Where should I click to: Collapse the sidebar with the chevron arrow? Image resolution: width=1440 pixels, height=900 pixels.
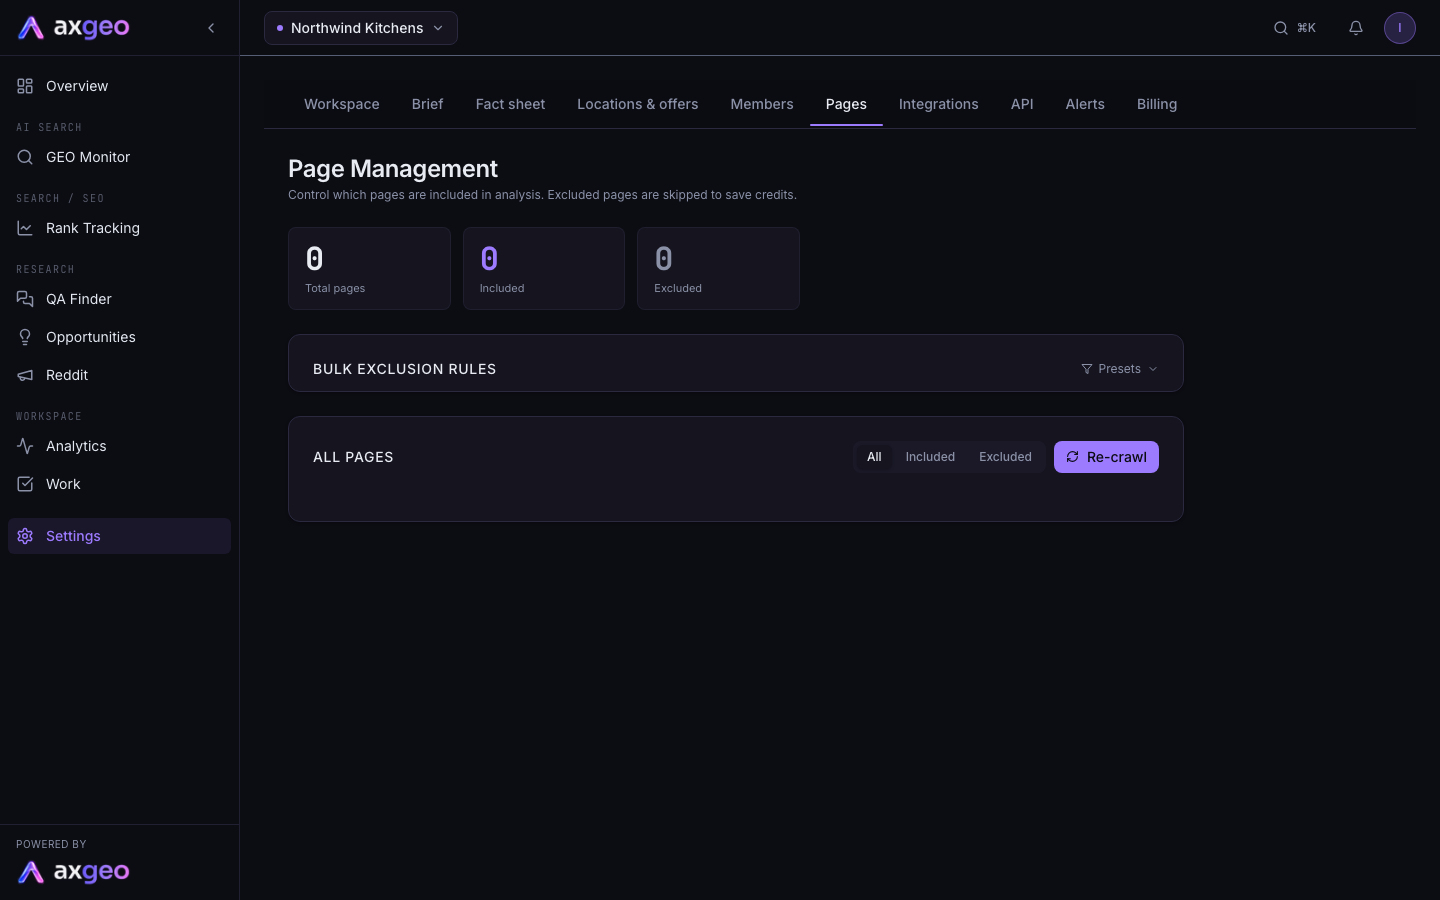pos(211,28)
